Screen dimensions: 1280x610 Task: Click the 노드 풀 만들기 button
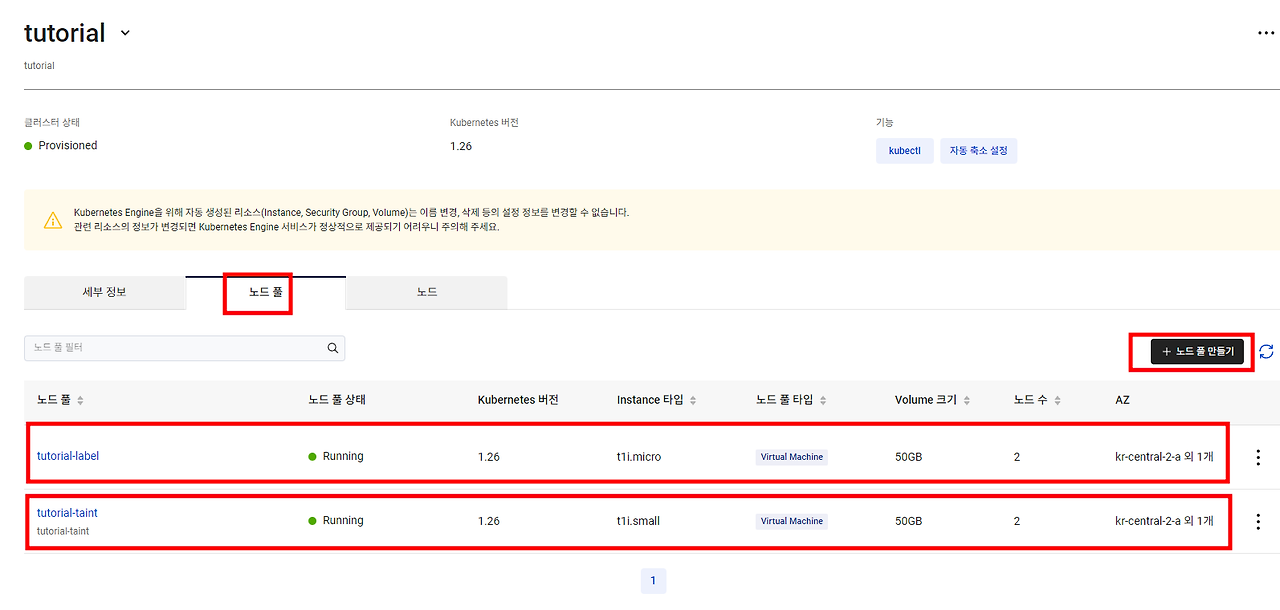point(1198,351)
